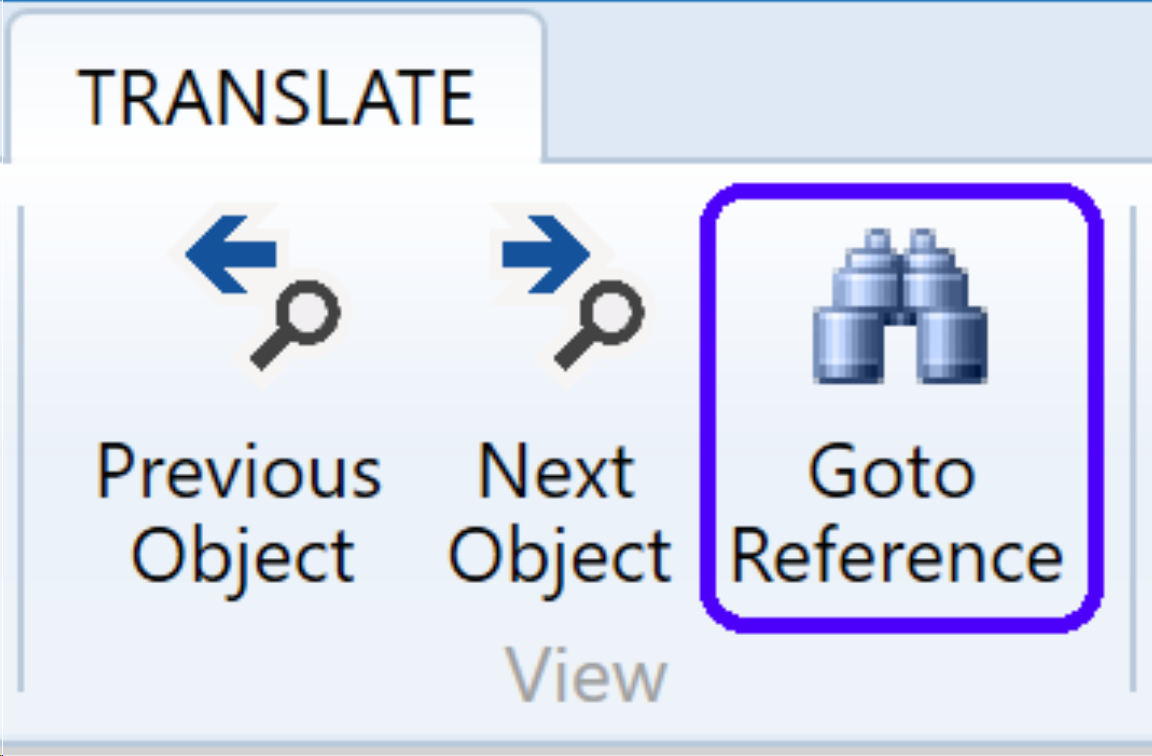The image size is (1152, 756).
Task: Click the "Goto Reference" text label
Action: tap(897, 512)
